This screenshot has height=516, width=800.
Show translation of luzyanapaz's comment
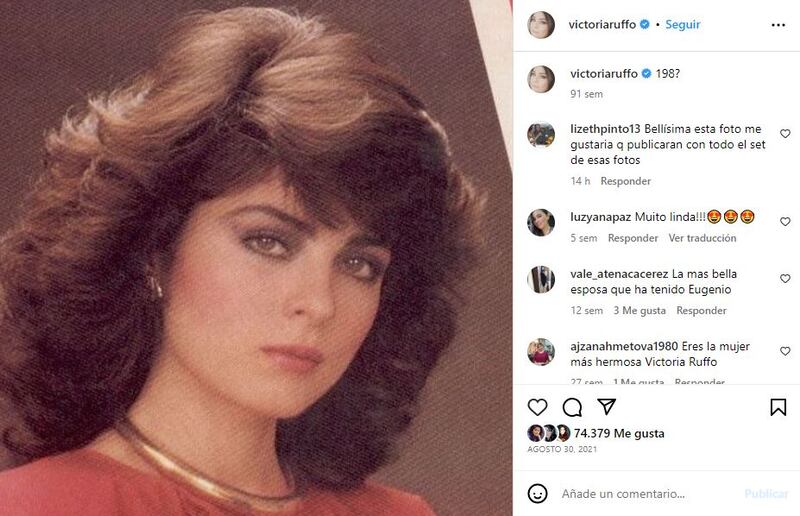pos(702,238)
